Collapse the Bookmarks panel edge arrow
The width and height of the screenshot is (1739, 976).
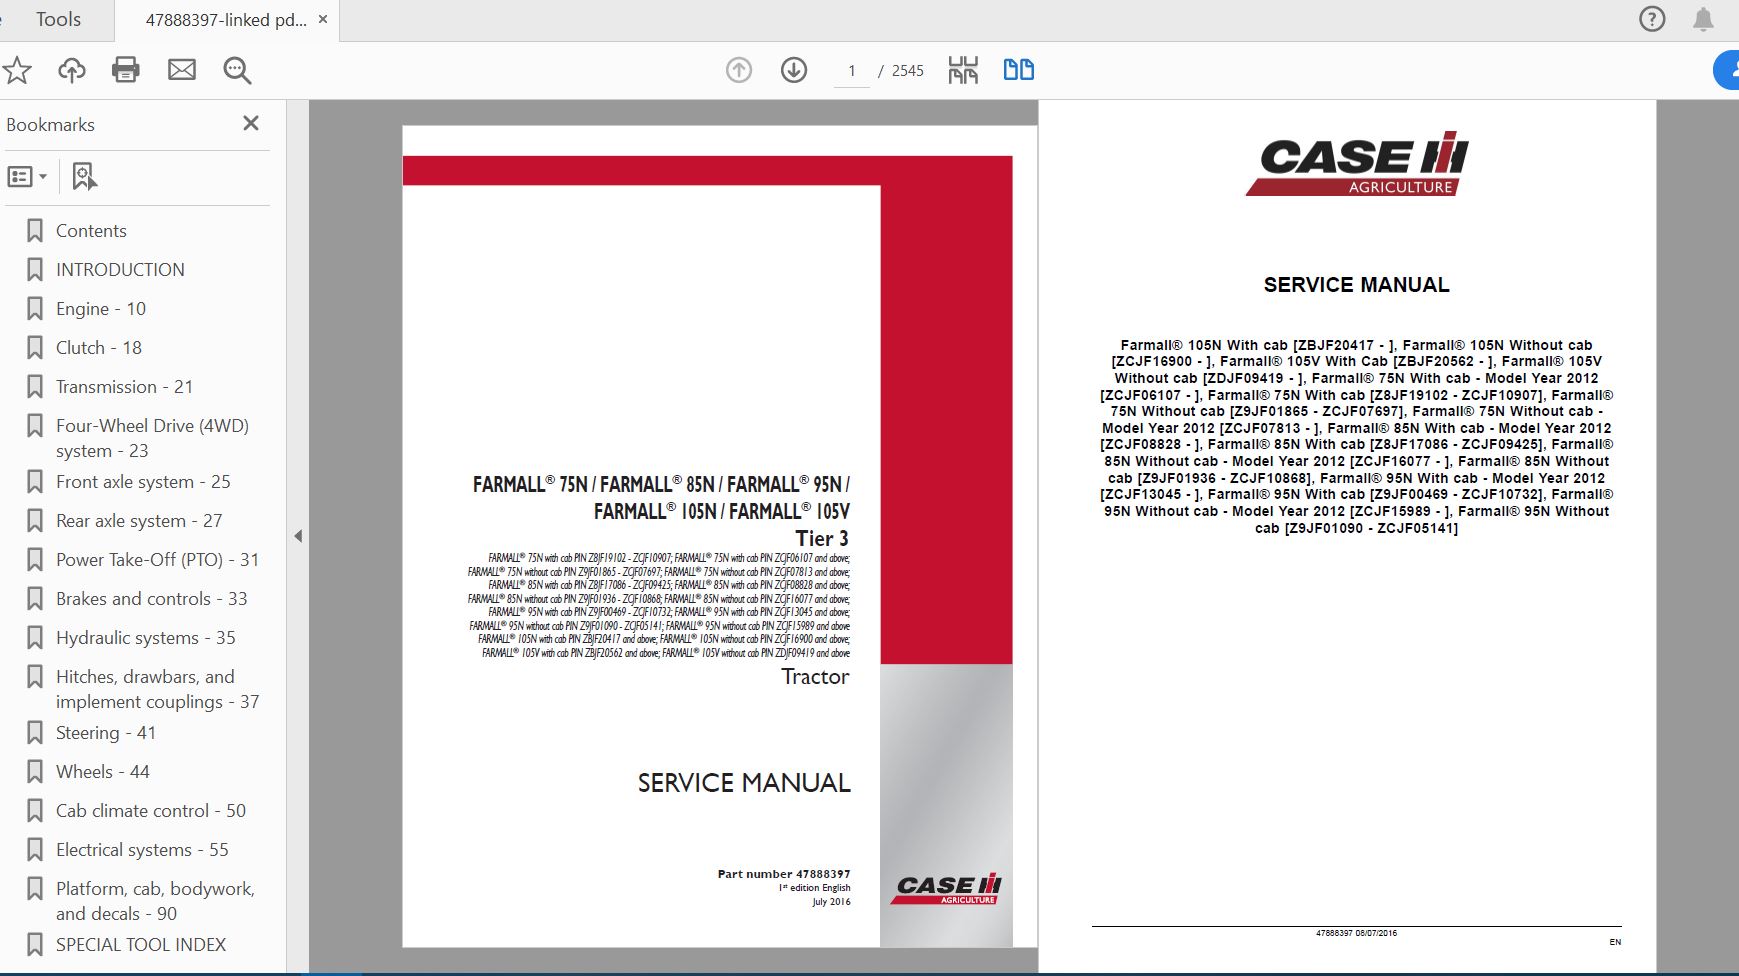coord(298,536)
